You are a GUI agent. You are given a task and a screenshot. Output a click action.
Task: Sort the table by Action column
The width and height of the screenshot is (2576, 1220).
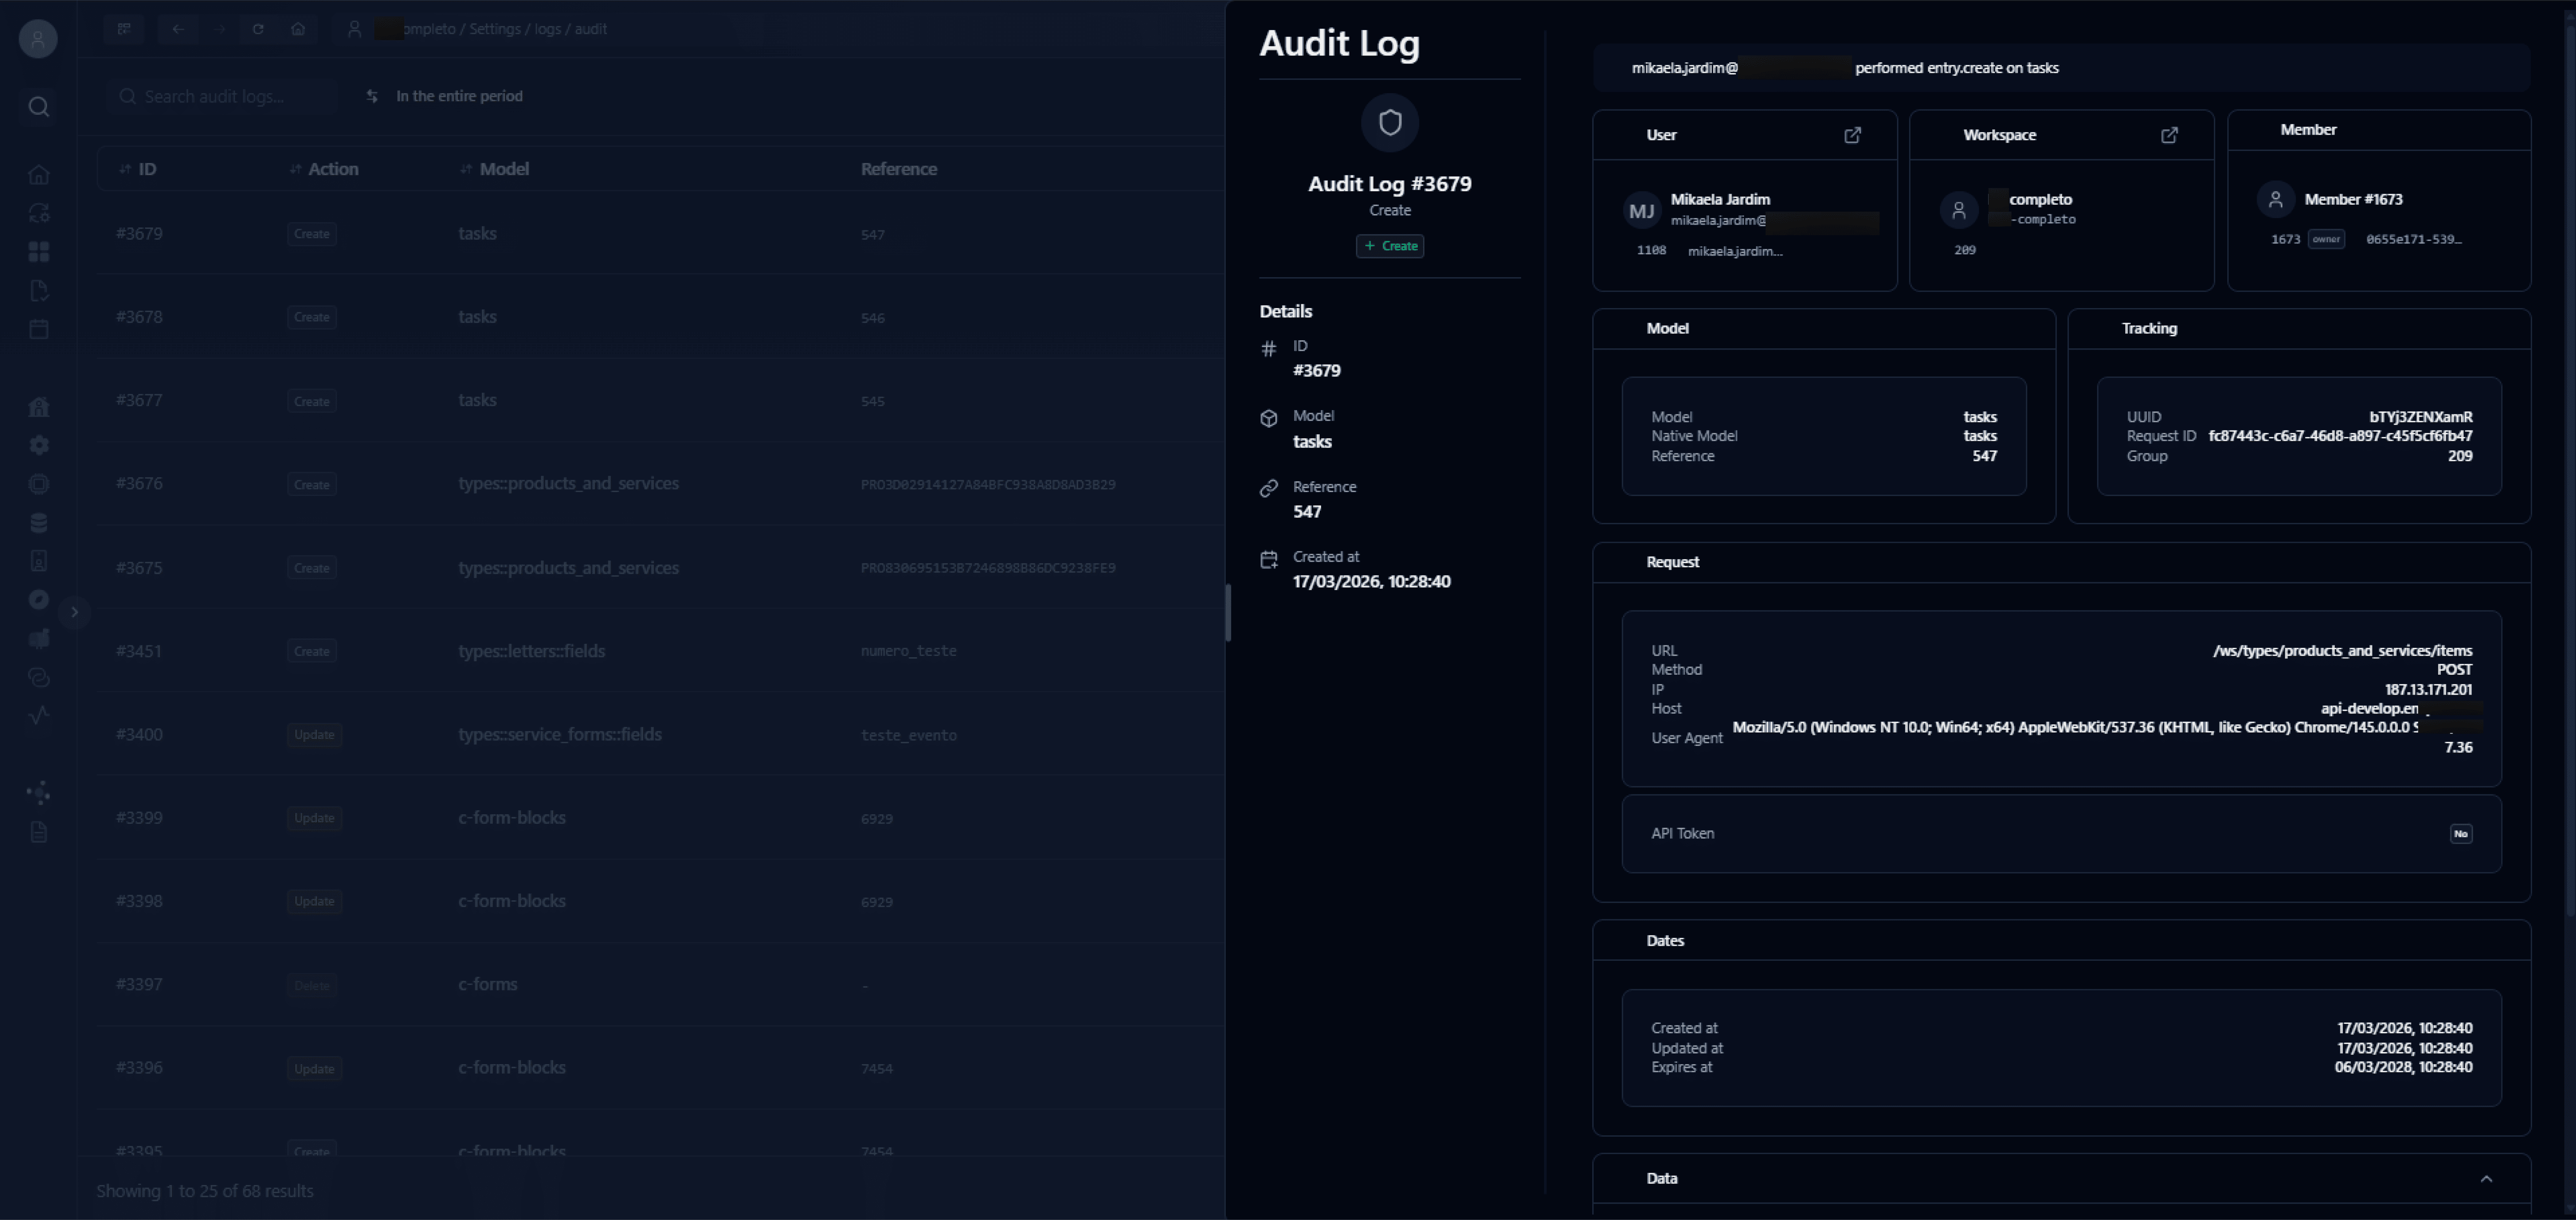pyautogui.click(x=324, y=170)
